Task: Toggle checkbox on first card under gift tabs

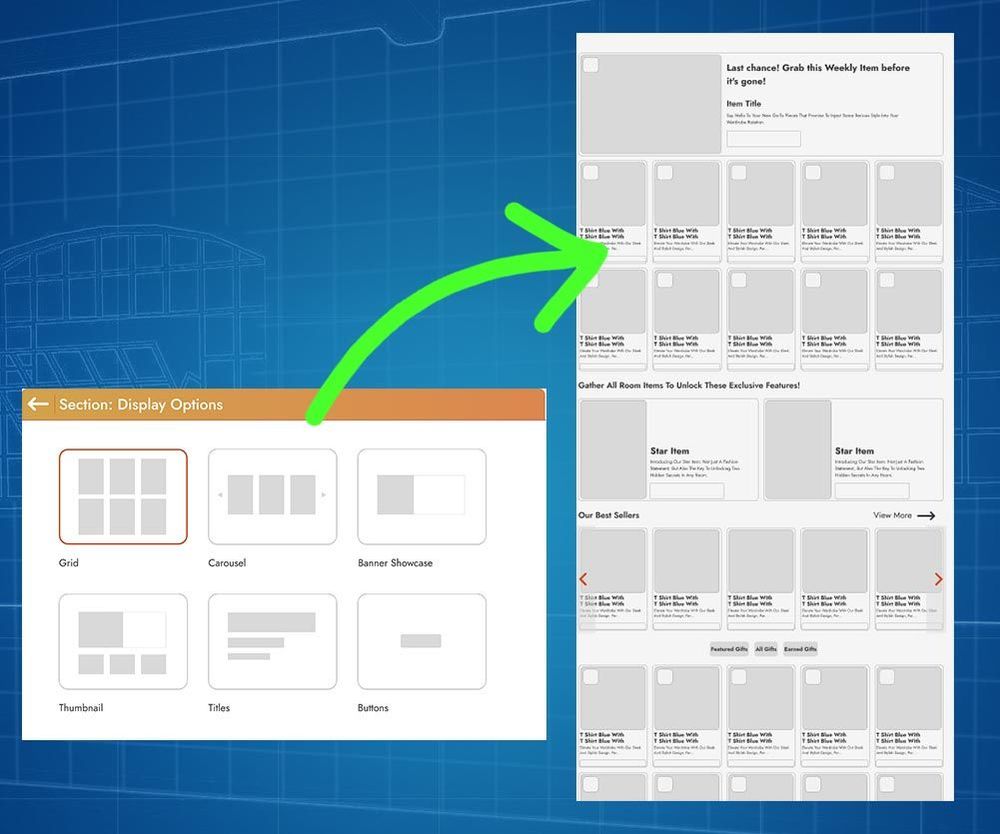Action: (591, 677)
